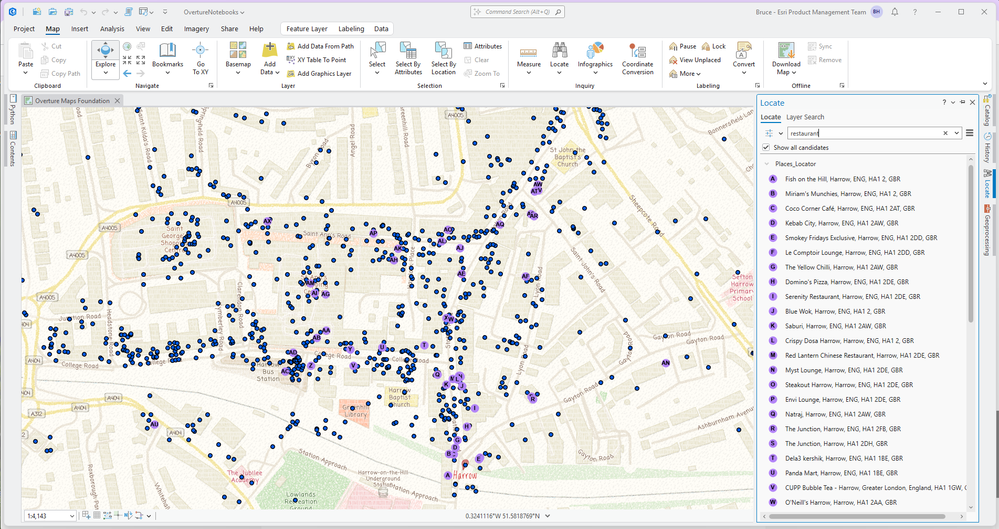This screenshot has height=529, width=999.
Task: Click the Add Data icon
Action: (269, 51)
